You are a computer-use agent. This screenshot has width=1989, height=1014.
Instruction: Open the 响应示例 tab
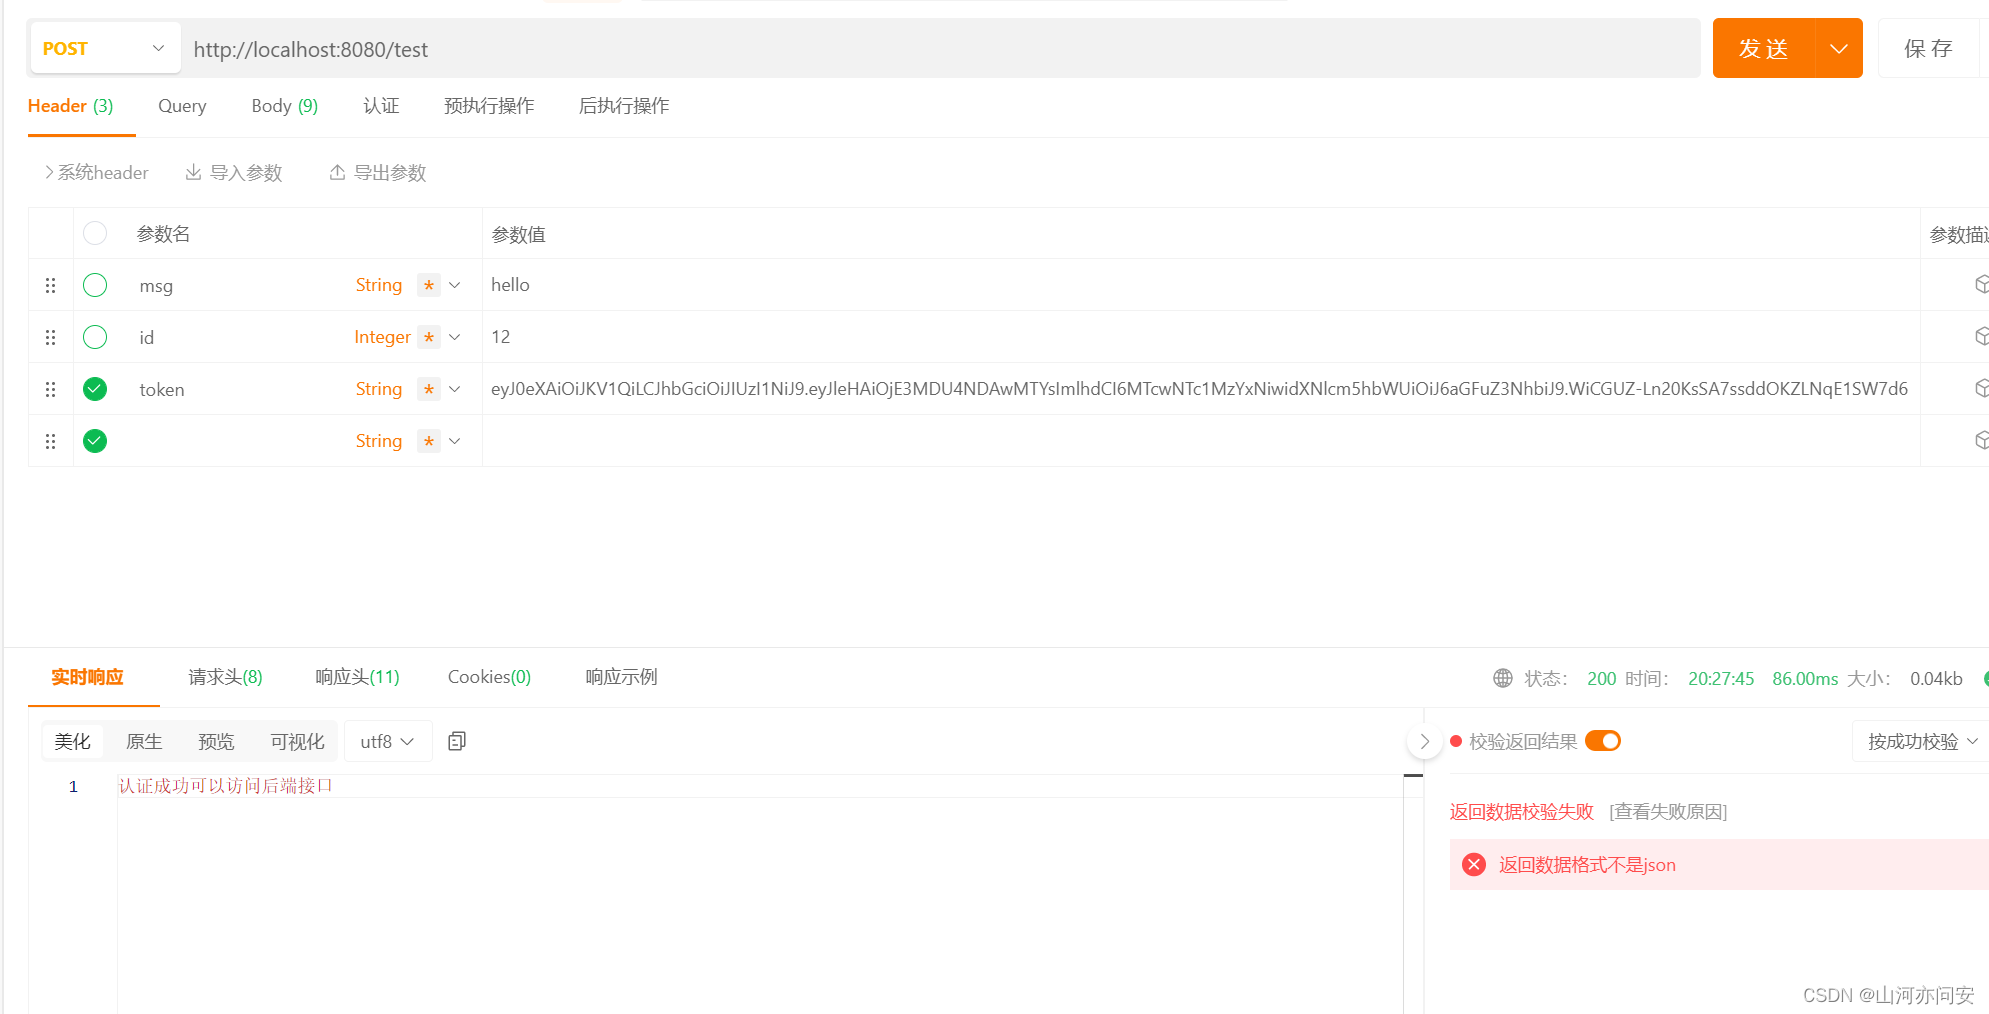click(621, 677)
